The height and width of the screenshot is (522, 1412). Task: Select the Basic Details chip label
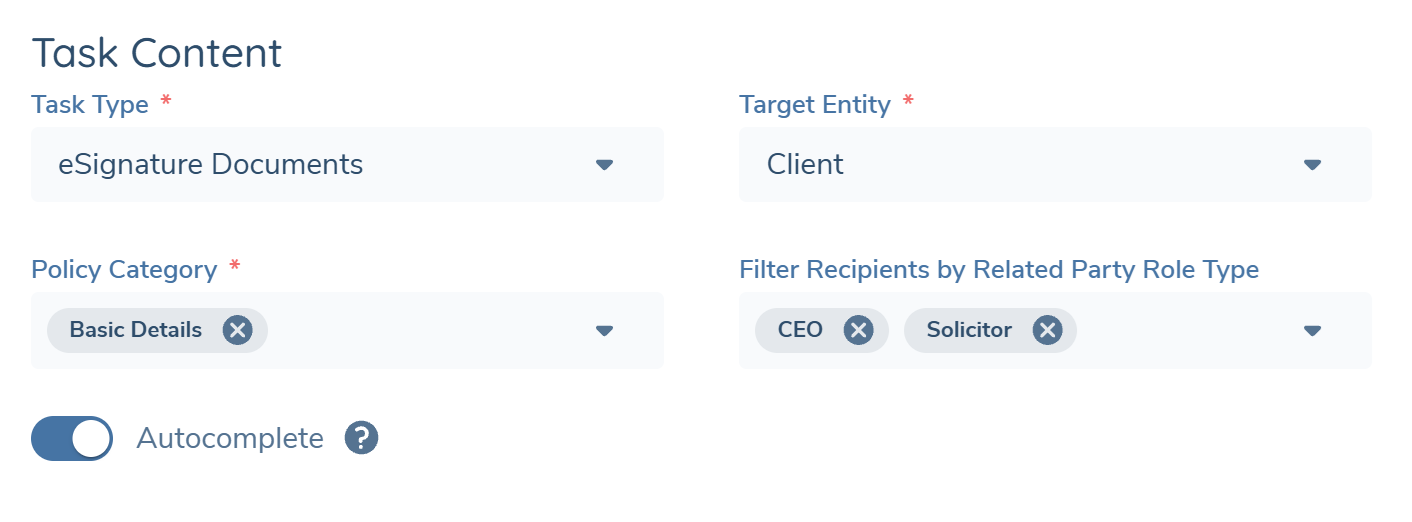[136, 330]
